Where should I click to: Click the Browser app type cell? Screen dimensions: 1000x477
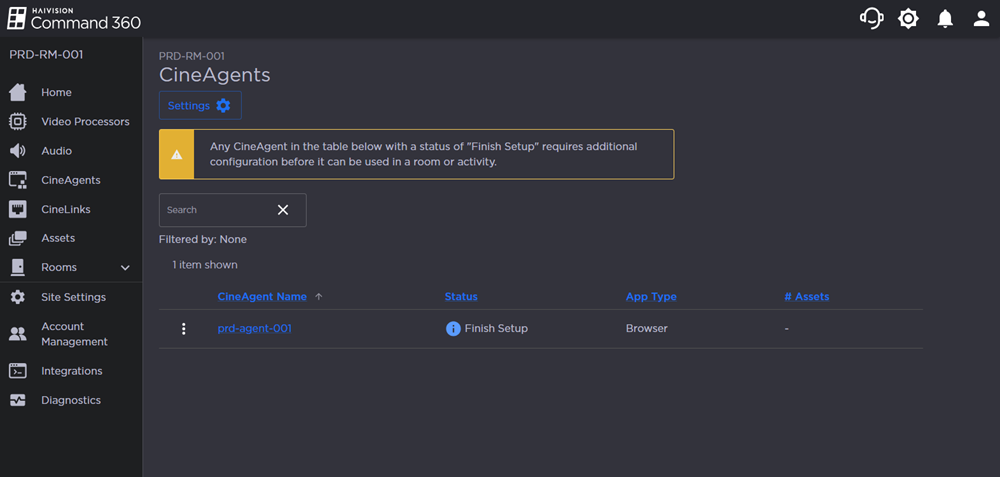[647, 328]
